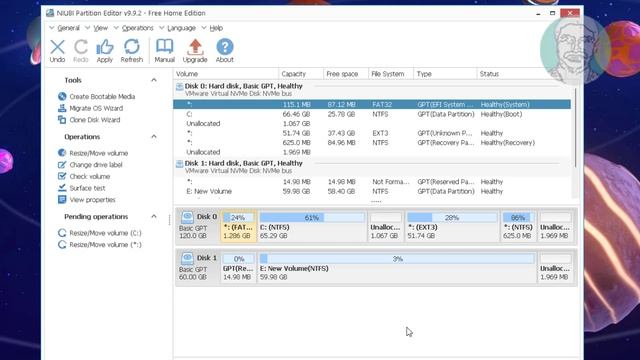Select the Not Forma... 14.98 MB row
This screenshot has width=640, height=360.
click(x=372, y=182)
